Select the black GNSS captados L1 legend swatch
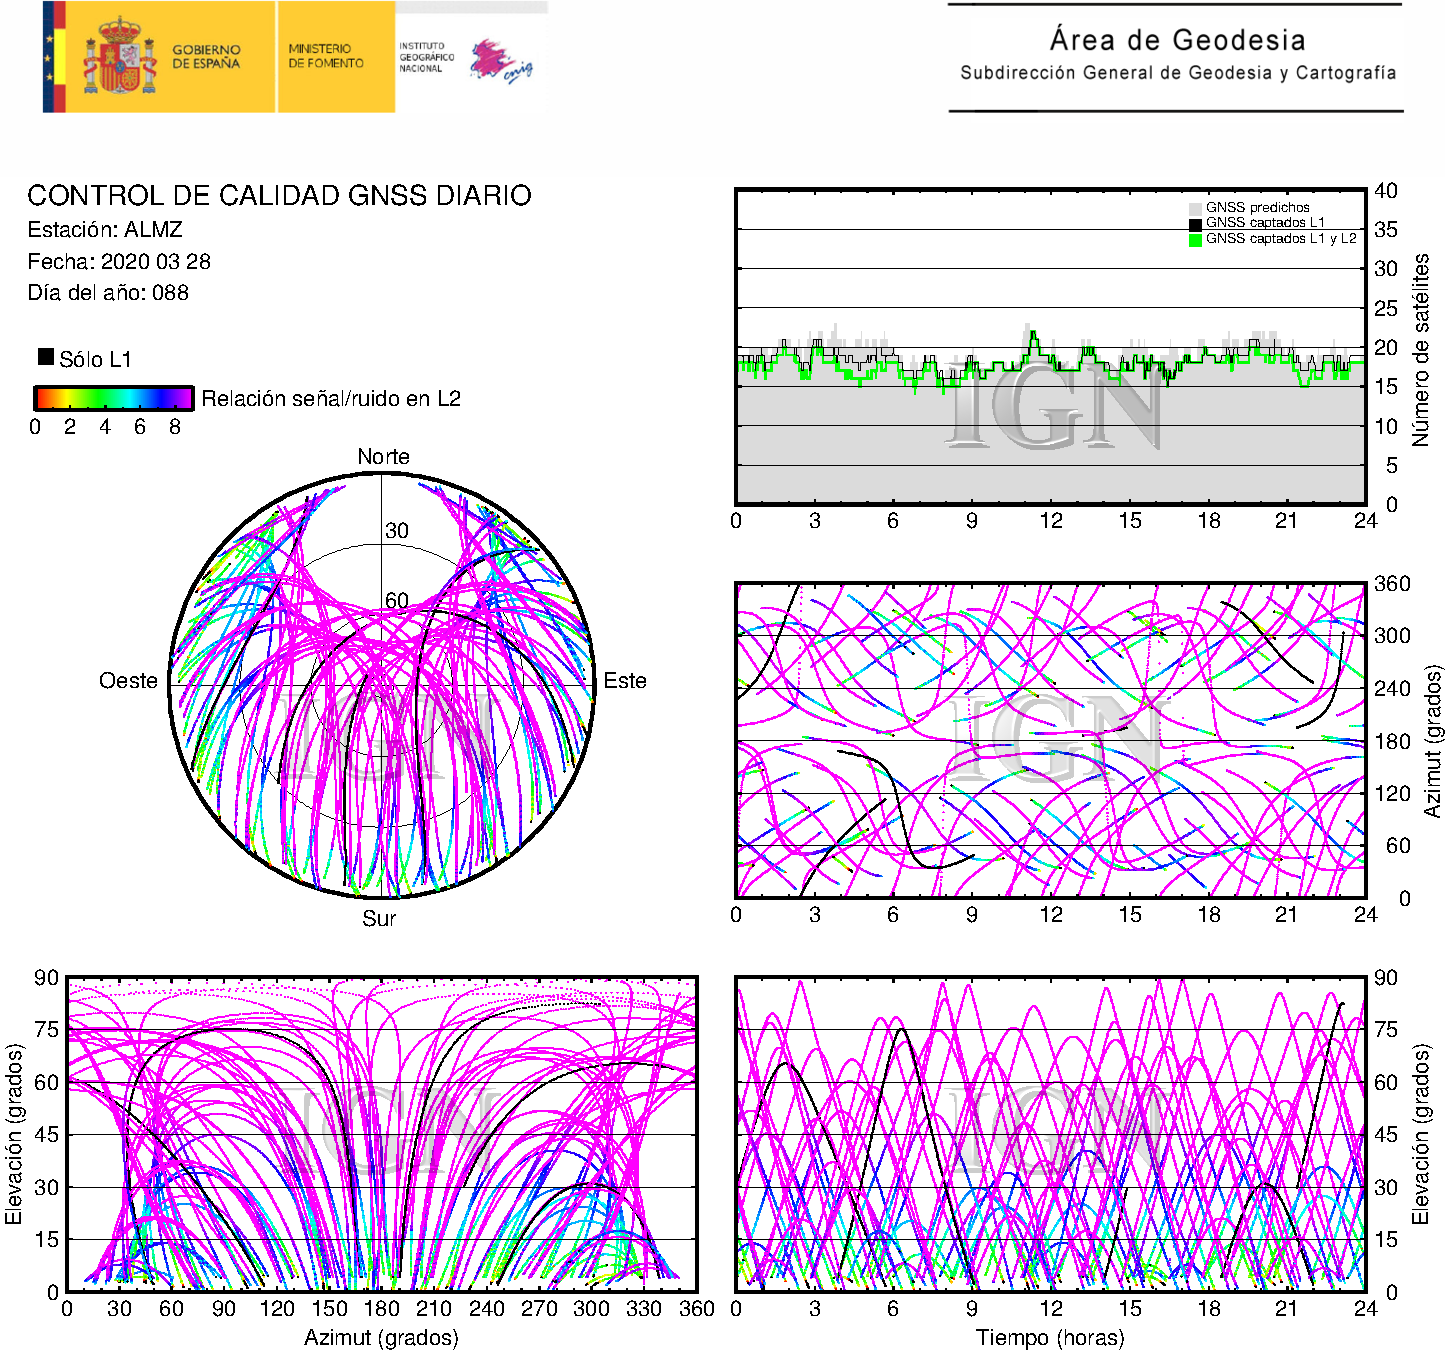Viewport: 1445px width, 1350px height. pyautogui.click(x=1195, y=223)
